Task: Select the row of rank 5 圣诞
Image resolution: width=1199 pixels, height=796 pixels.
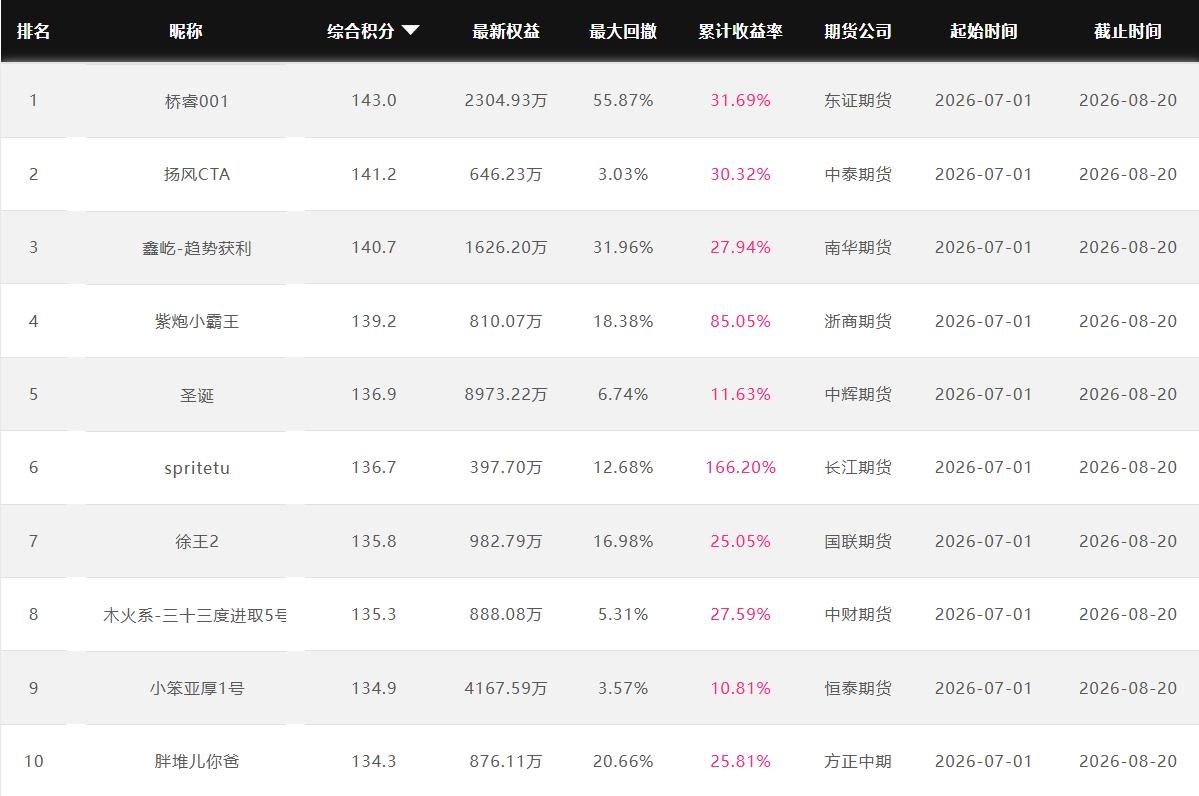Action: (600, 395)
